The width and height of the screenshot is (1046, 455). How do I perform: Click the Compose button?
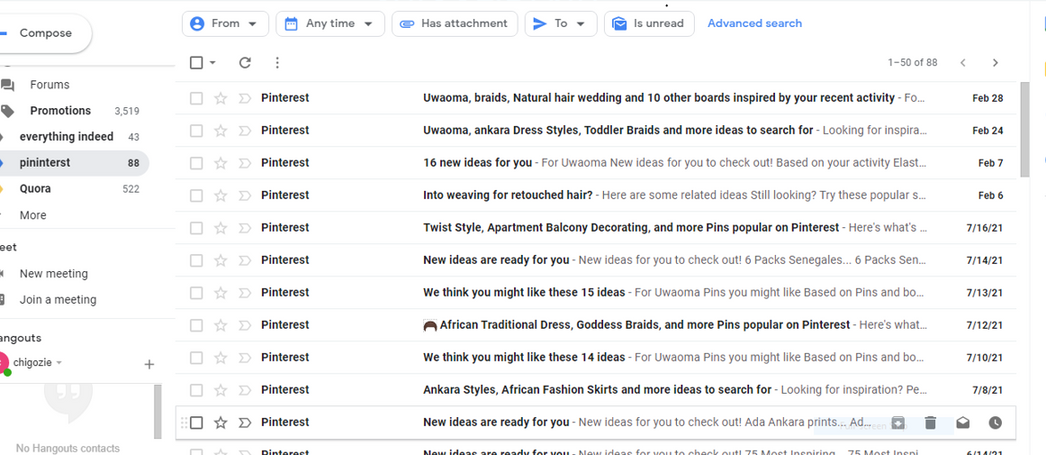(43, 33)
